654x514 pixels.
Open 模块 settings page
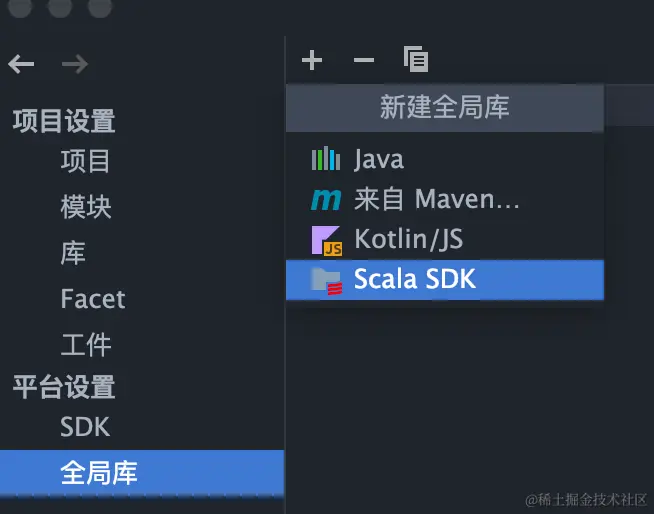pyautogui.click(x=86, y=207)
